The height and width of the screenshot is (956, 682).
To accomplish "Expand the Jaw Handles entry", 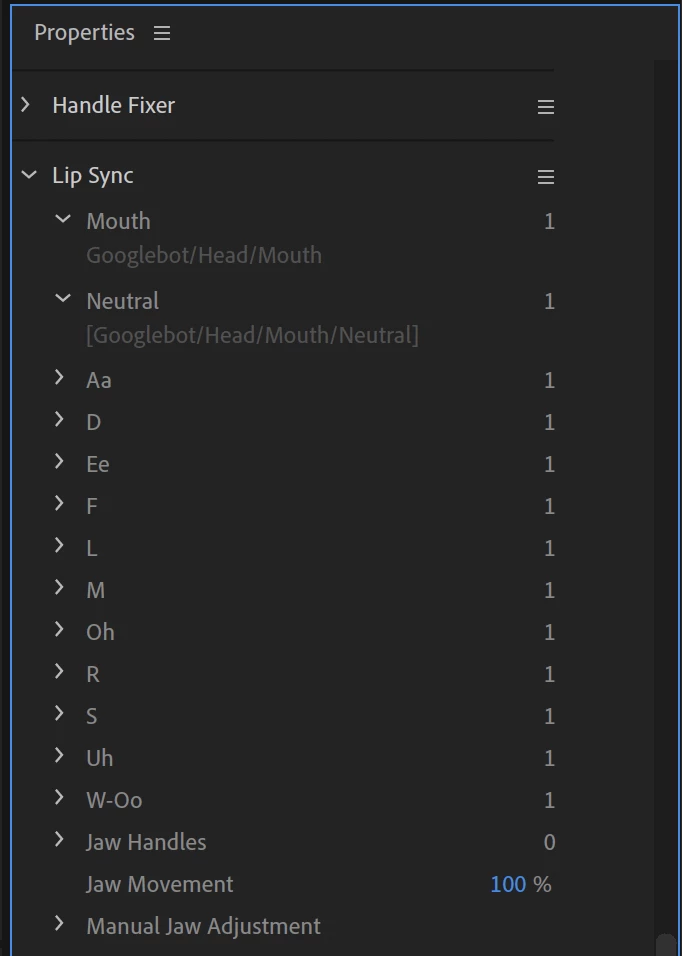I will coord(60,840).
